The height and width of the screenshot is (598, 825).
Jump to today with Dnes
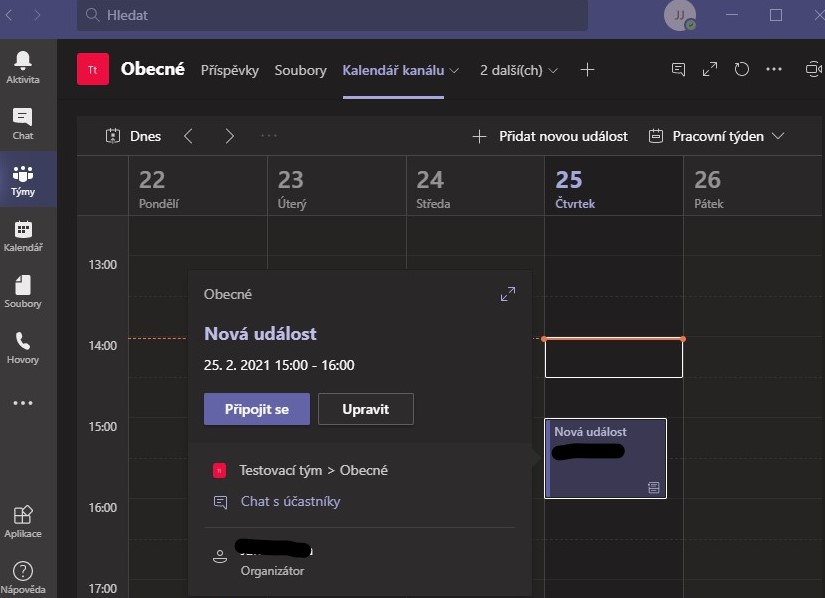134,136
